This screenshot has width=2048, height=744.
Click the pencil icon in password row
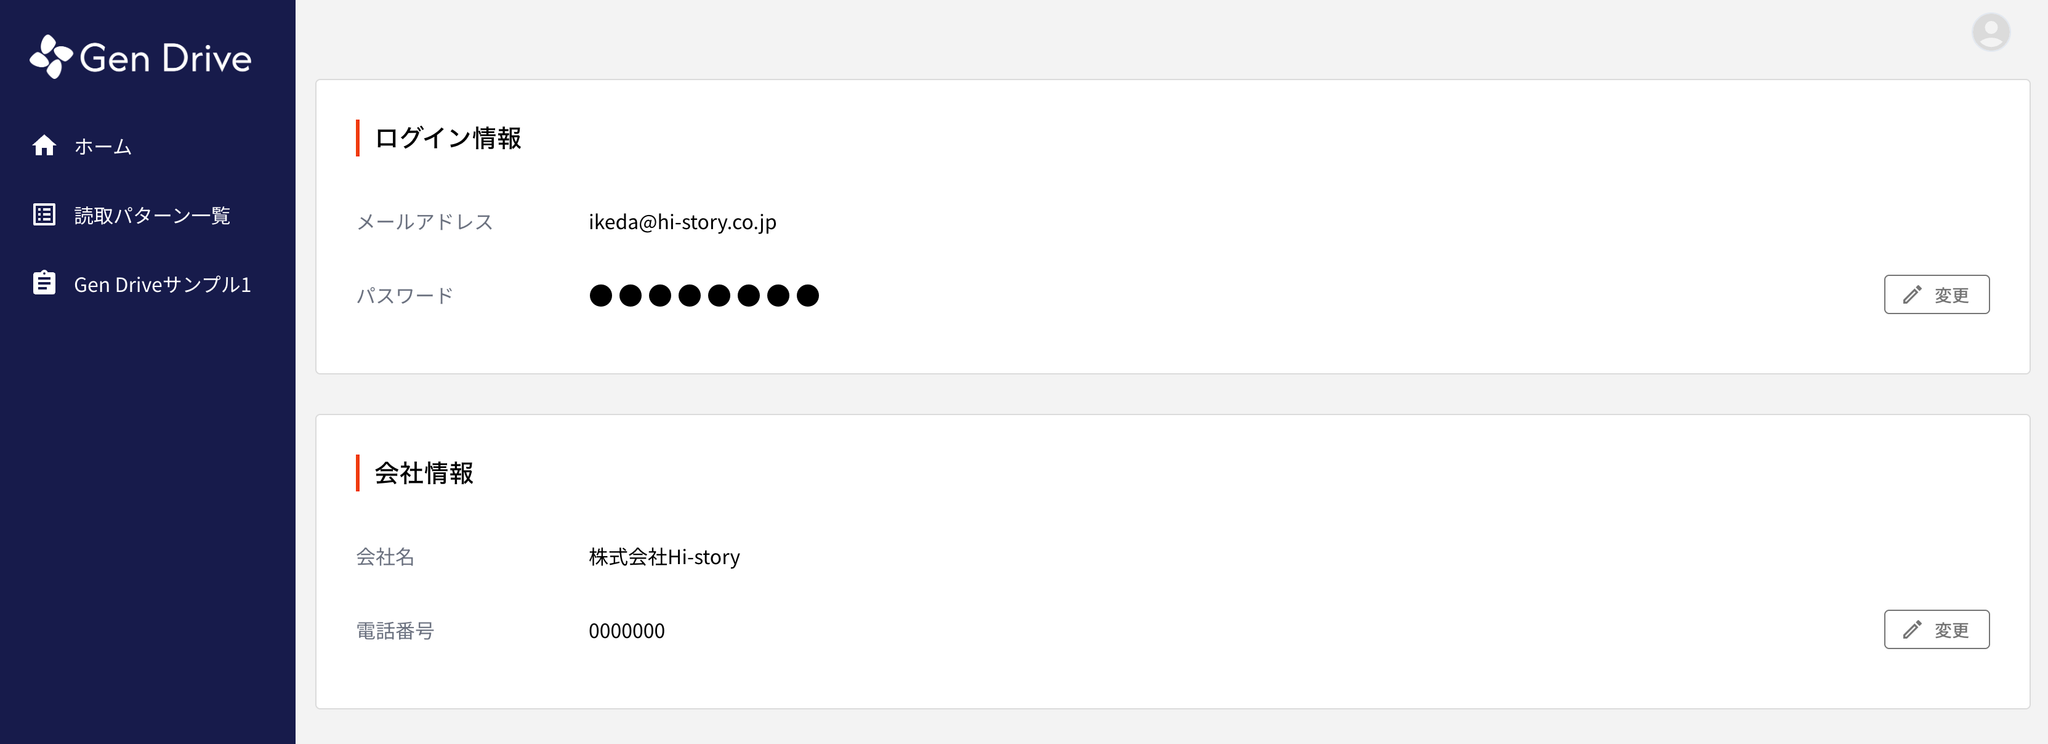pyautogui.click(x=1912, y=295)
